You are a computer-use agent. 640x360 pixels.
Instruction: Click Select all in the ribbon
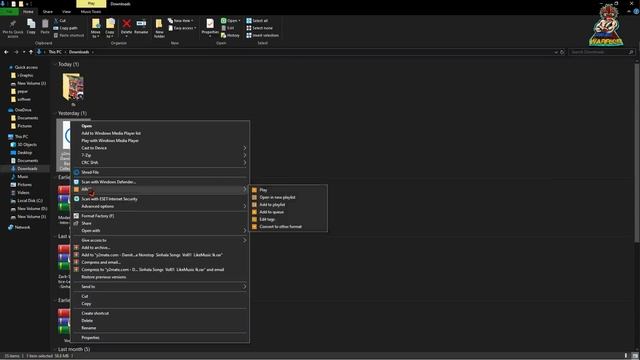(257, 20)
